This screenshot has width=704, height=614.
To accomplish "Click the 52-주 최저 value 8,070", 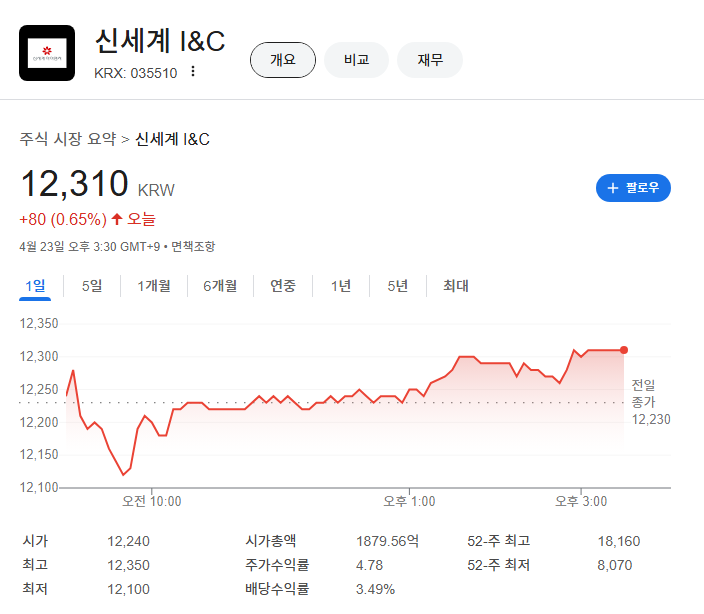I will pyautogui.click(x=615, y=565).
